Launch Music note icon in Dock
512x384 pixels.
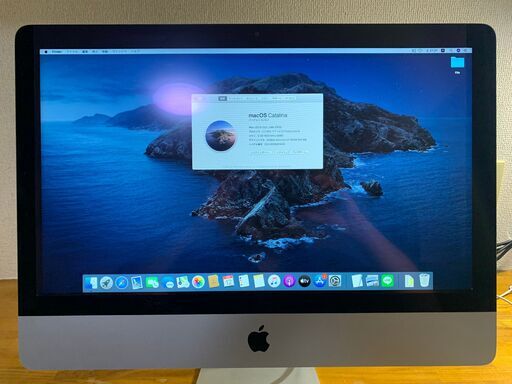274,281
